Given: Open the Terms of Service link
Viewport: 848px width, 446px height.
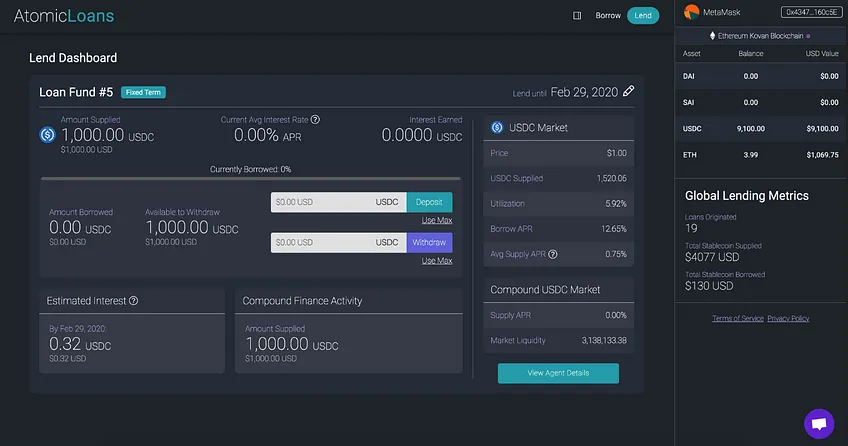Looking at the screenshot, I should (738, 318).
